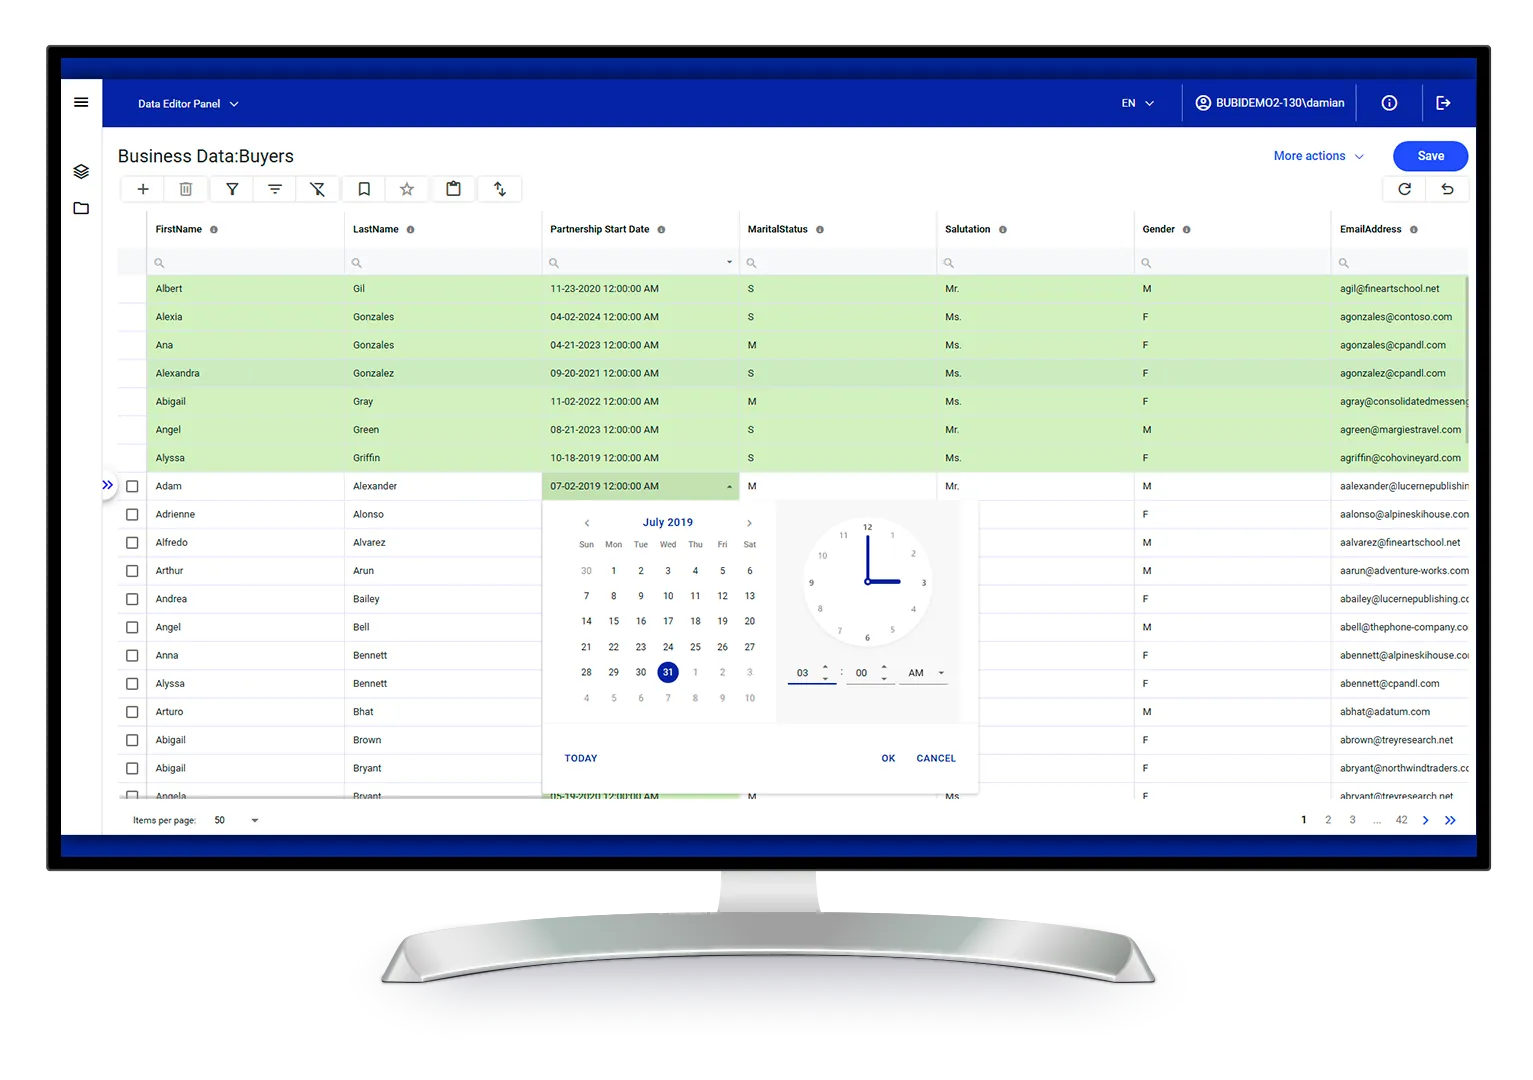
Task: Click the refresh icon near Save
Action: (x=1404, y=189)
